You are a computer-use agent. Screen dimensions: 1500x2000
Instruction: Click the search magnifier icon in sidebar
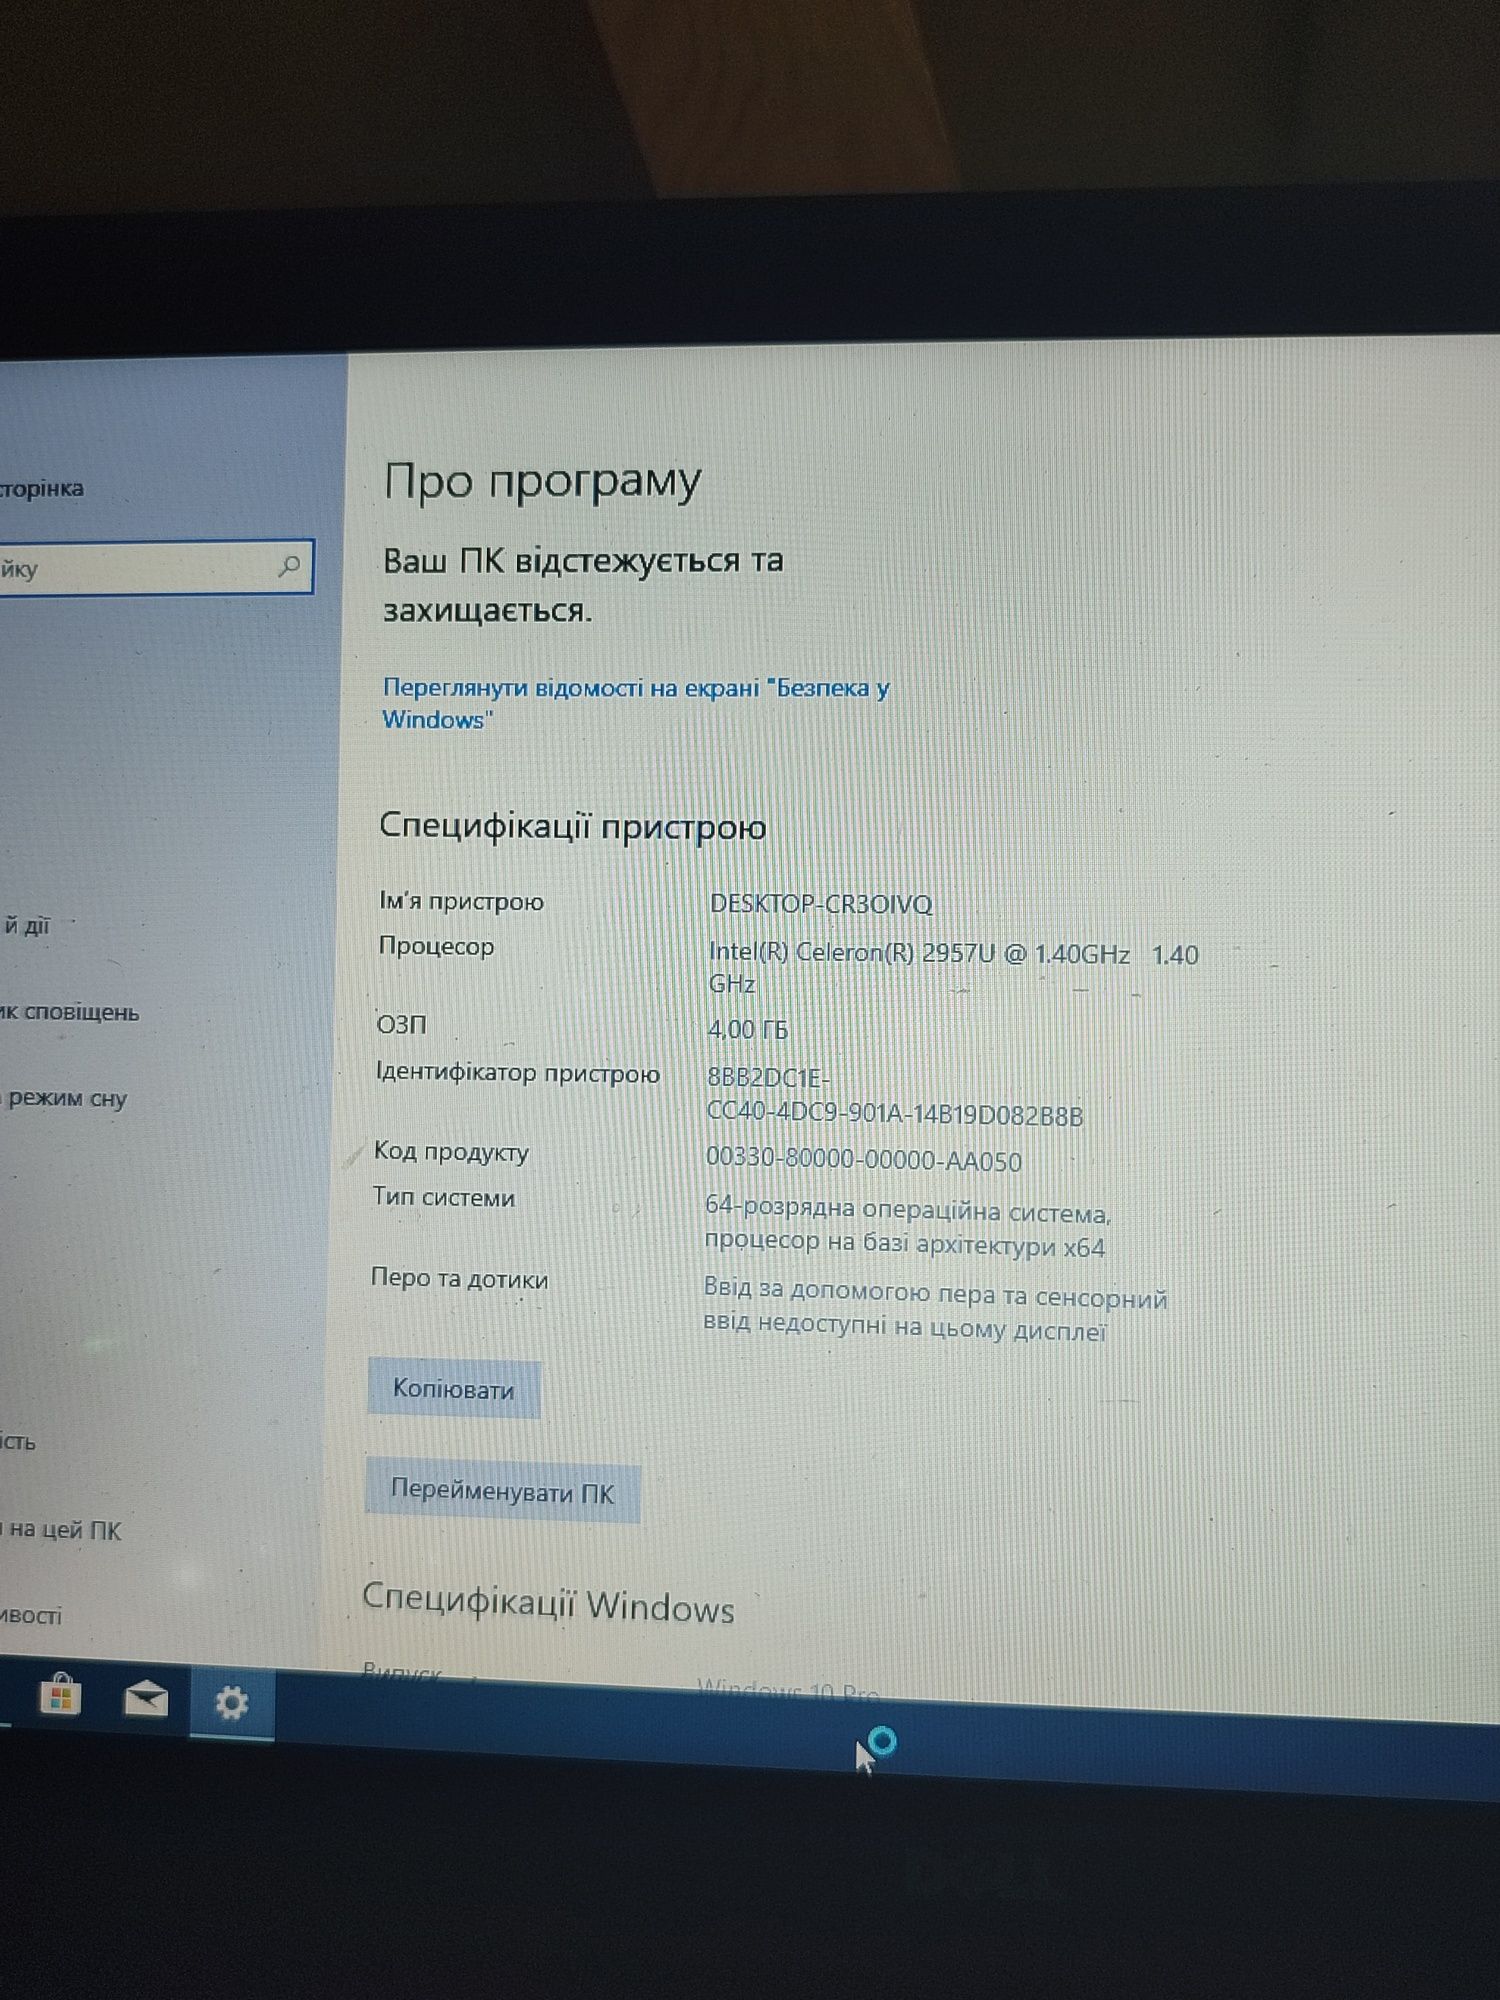click(x=289, y=566)
